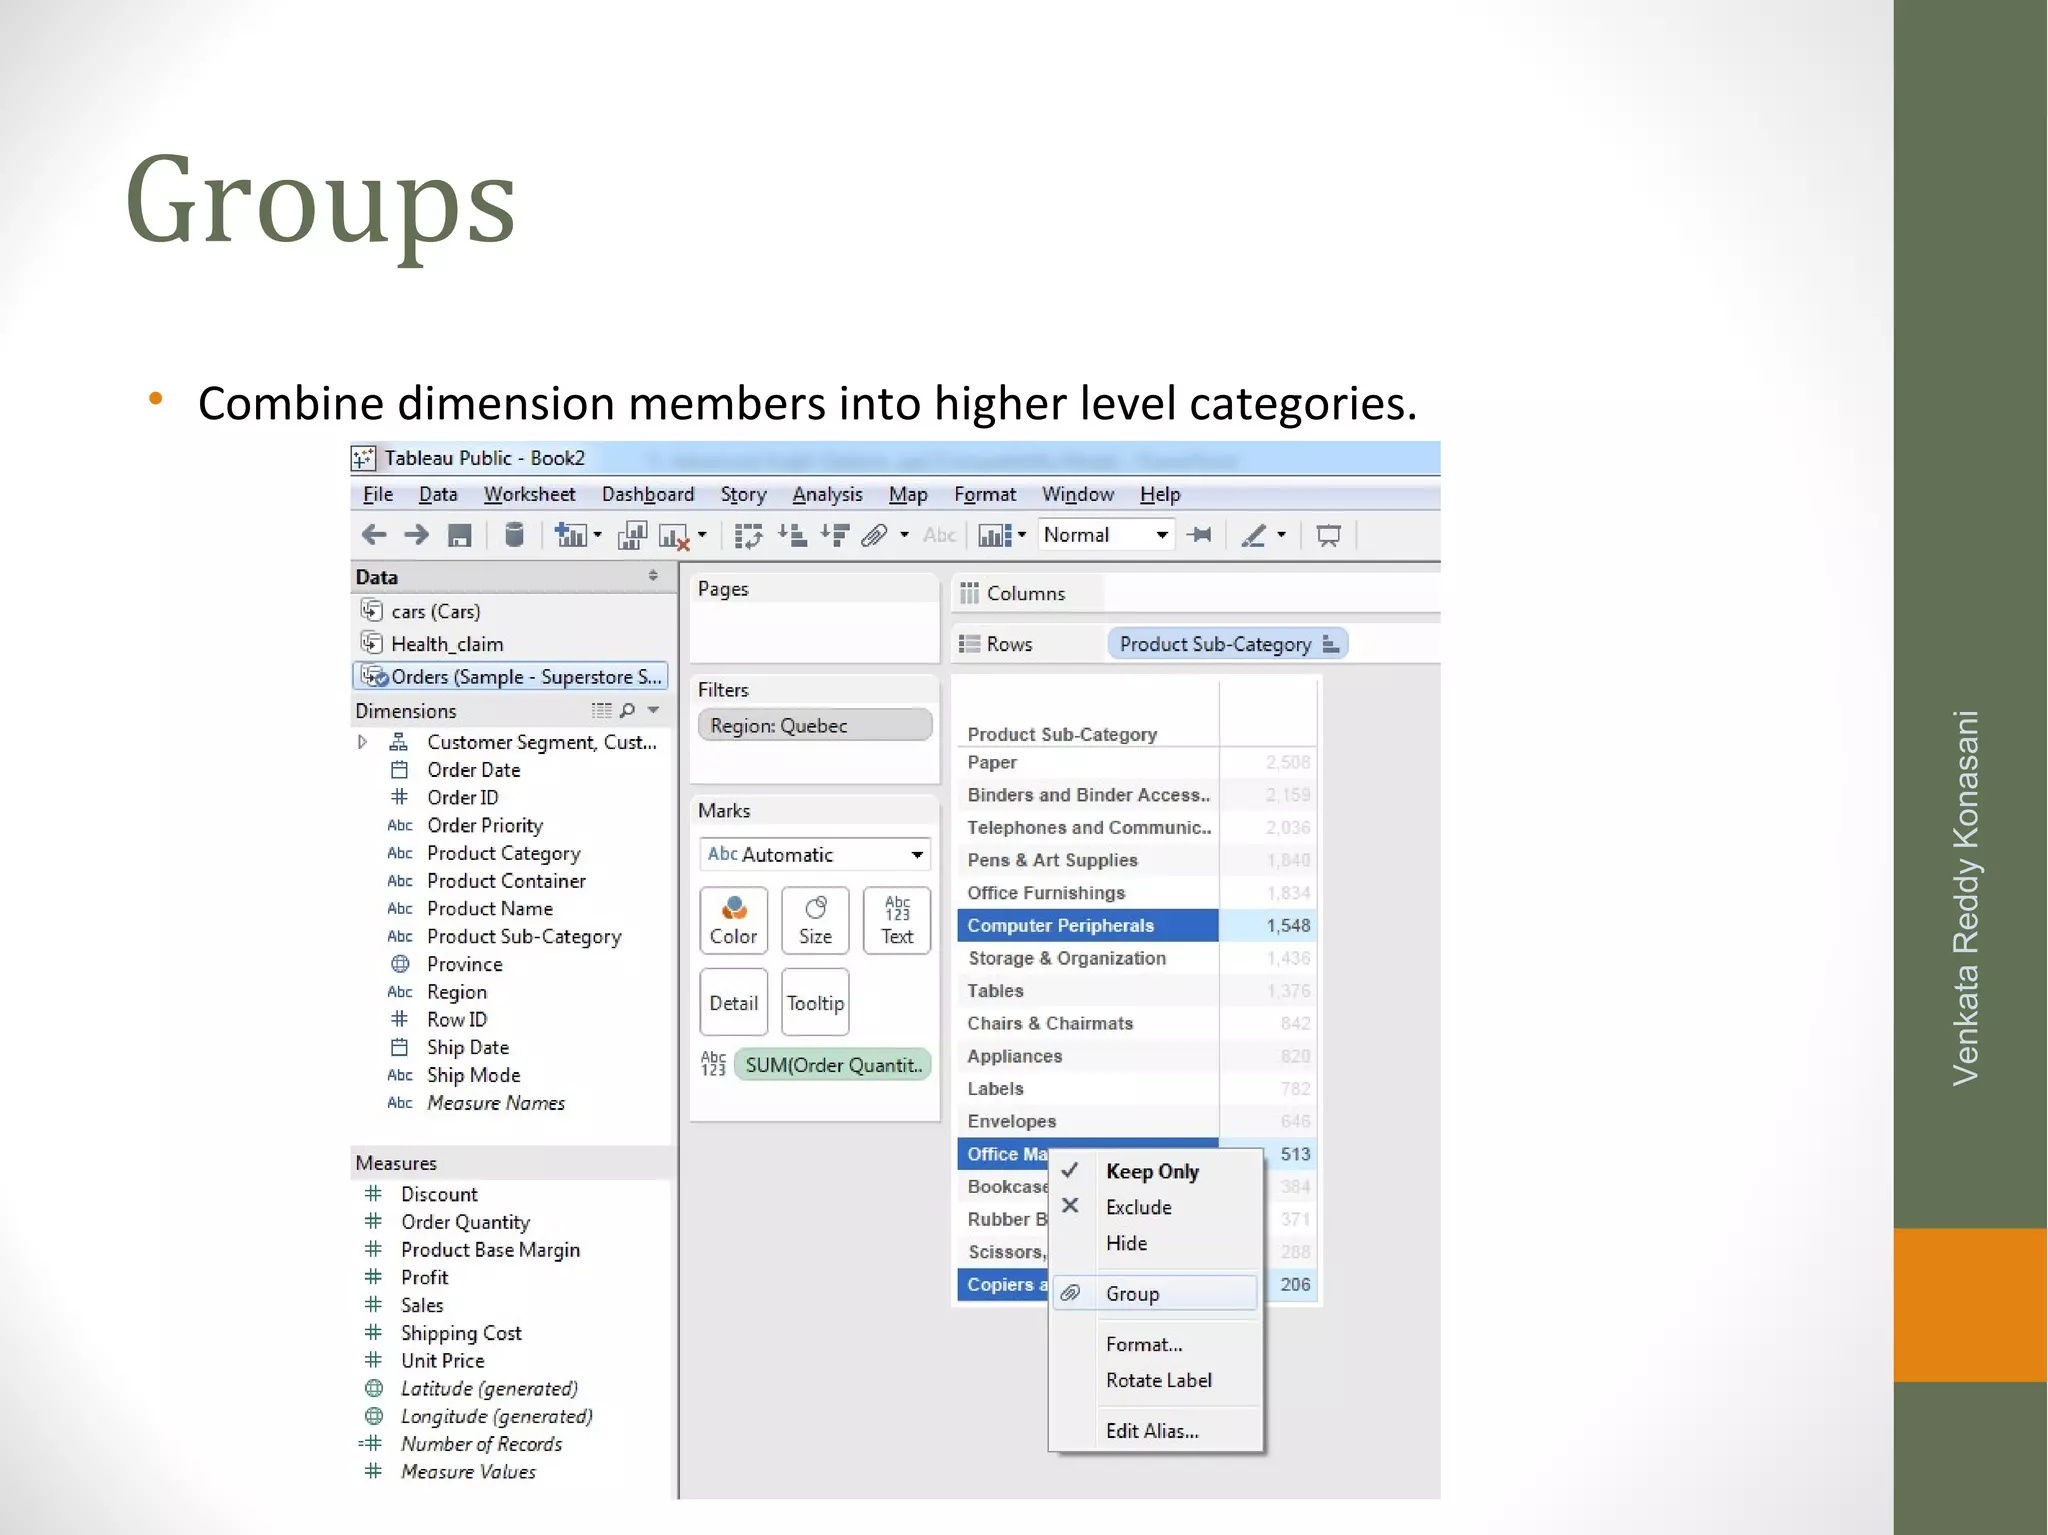Open the Worksheet menu

point(529,494)
